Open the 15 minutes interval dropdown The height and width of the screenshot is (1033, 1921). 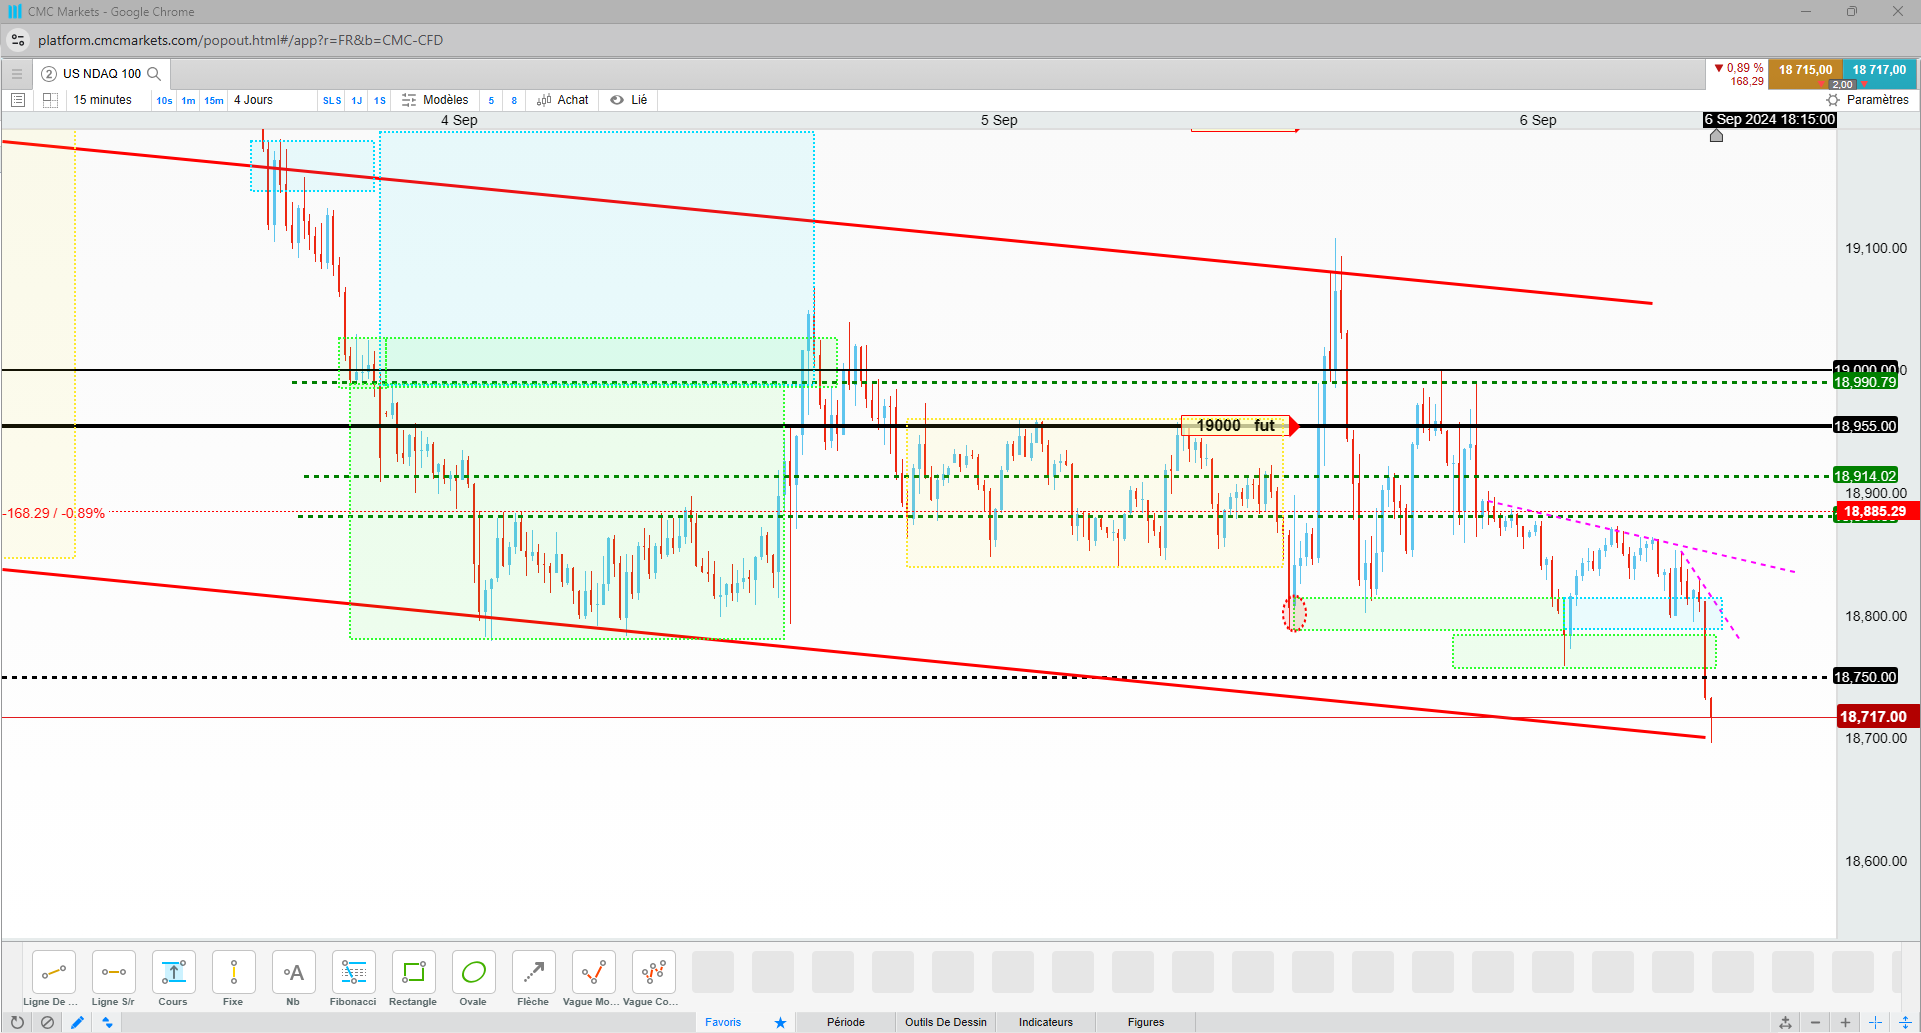pyautogui.click(x=103, y=100)
